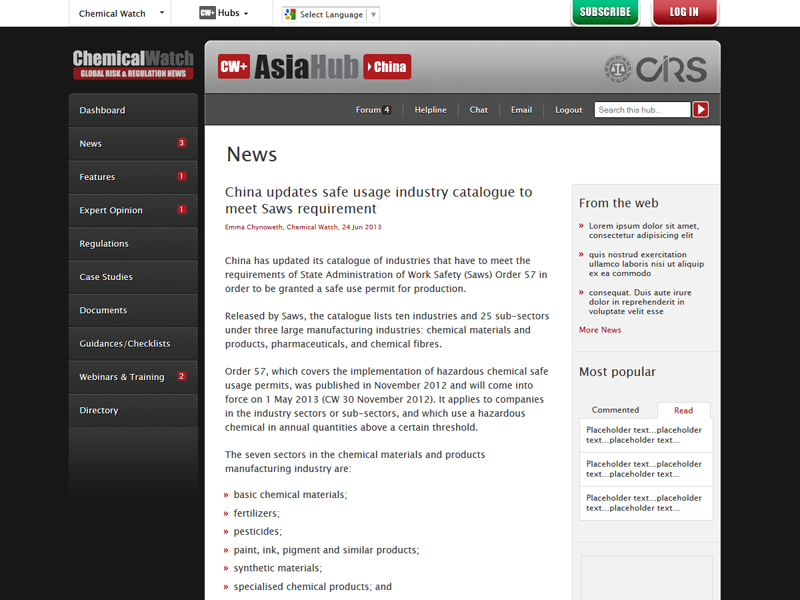
Task: Click the Forum count badge 4
Action: 386,110
